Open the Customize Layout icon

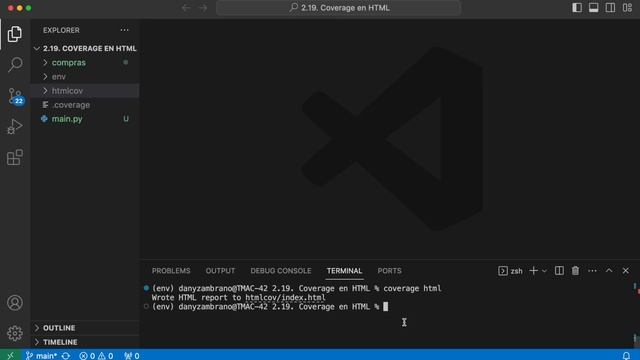(x=627, y=8)
